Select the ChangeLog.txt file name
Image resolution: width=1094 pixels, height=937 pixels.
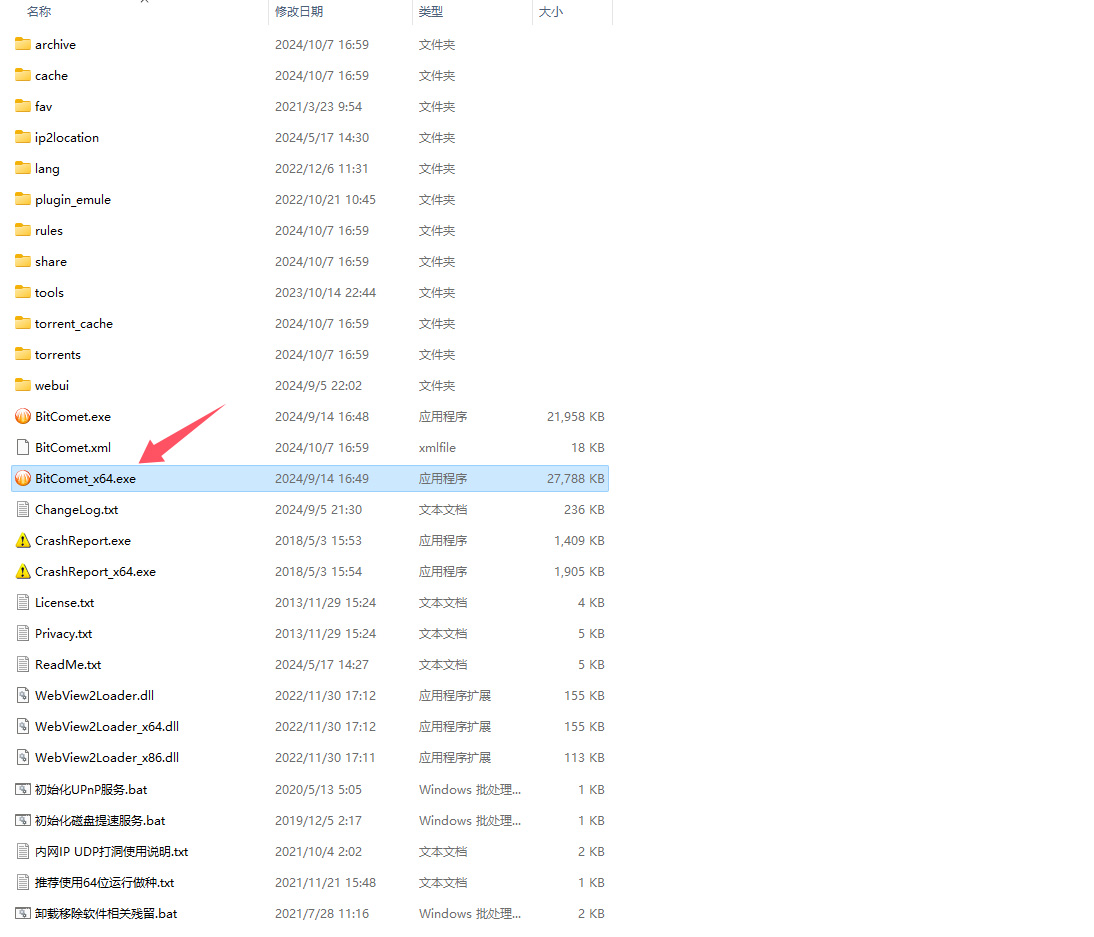point(76,510)
